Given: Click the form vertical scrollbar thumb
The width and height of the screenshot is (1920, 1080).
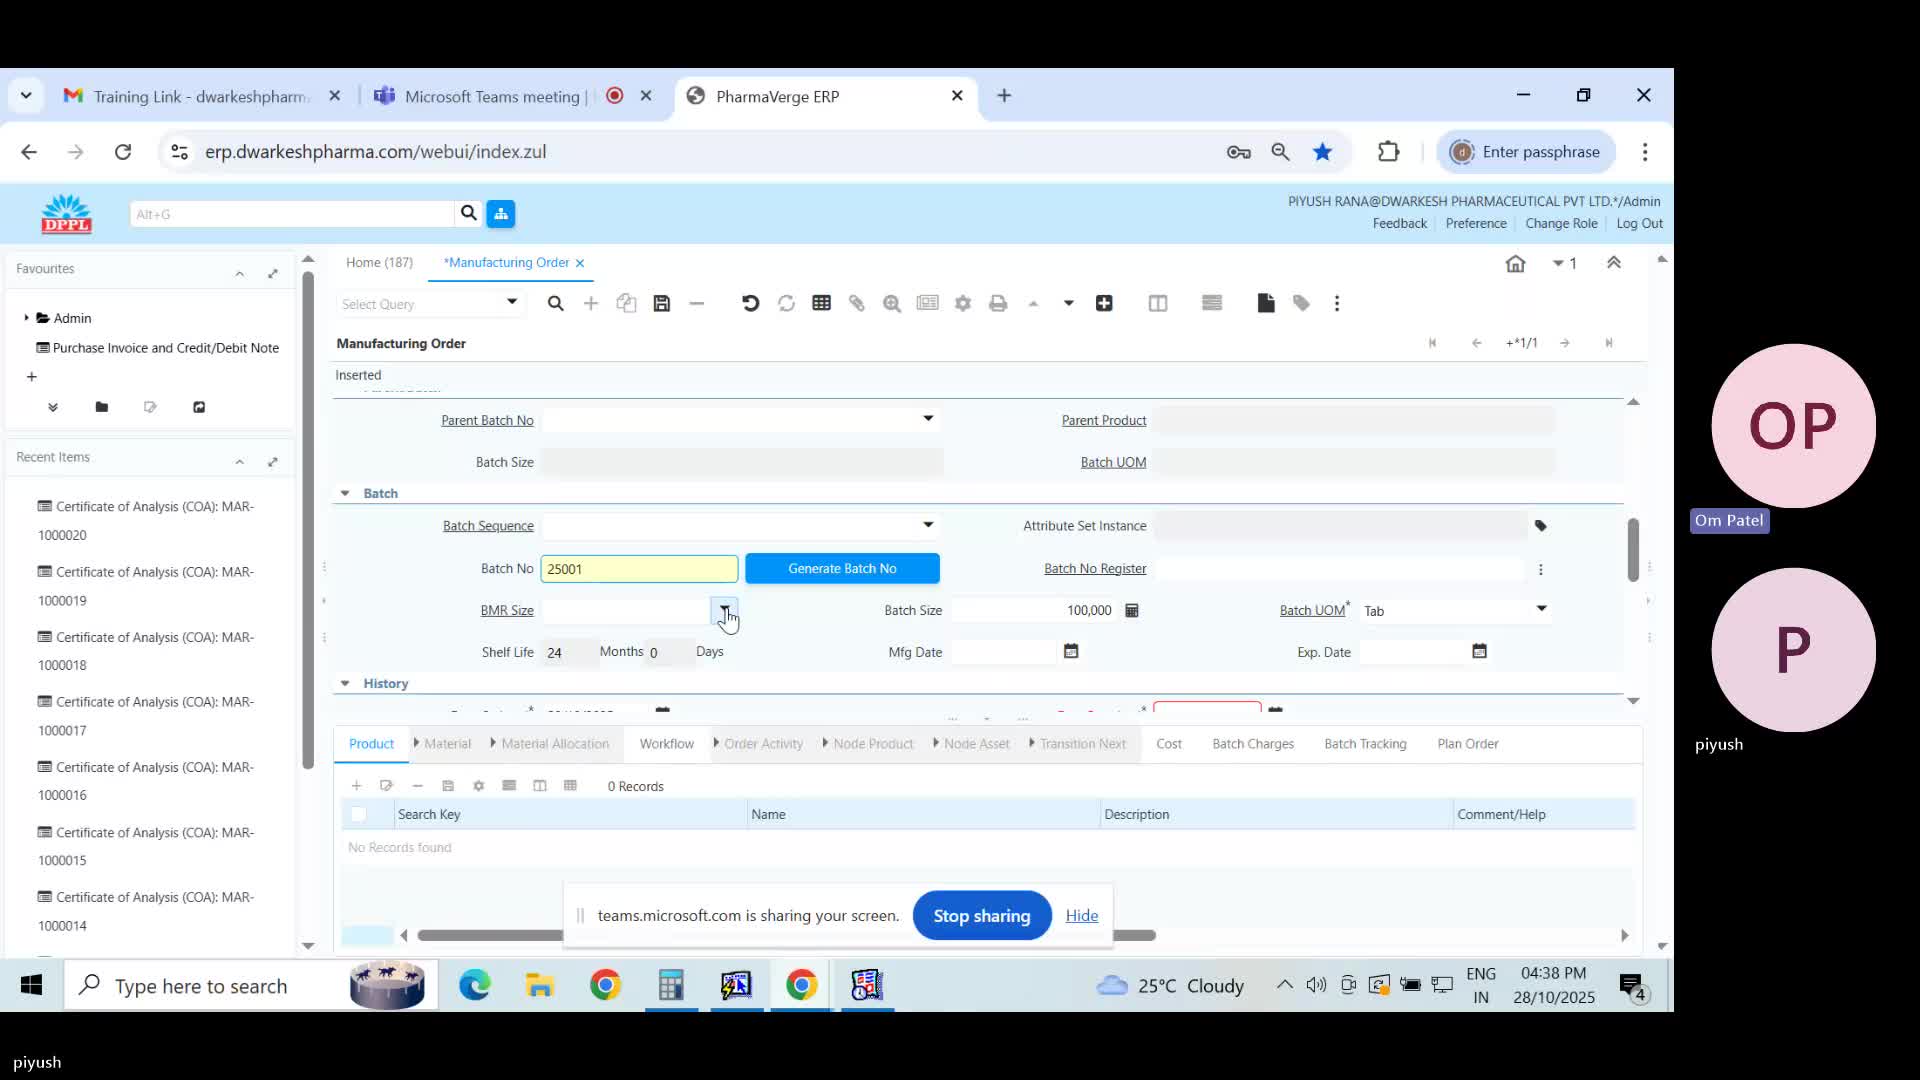Looking at the screenshot, I should click(1633, 548).
